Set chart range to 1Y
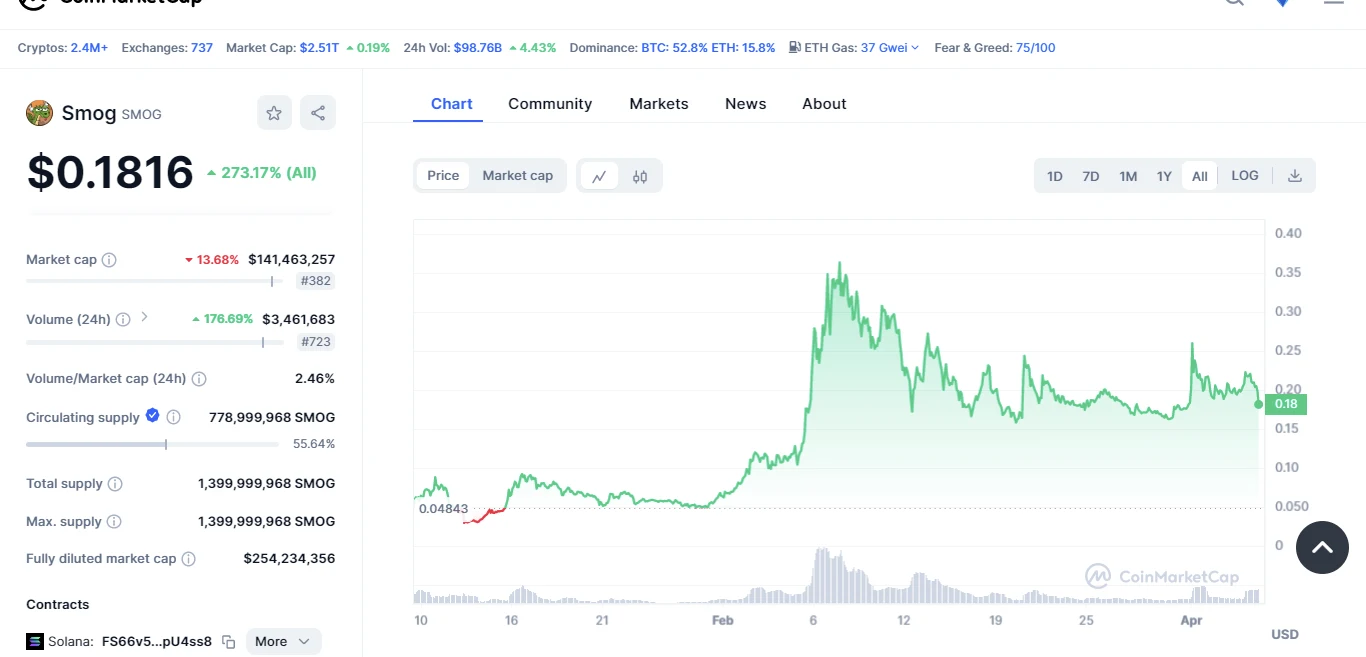This screenshot has height=657, width=1366. [x=1164, y=176]
